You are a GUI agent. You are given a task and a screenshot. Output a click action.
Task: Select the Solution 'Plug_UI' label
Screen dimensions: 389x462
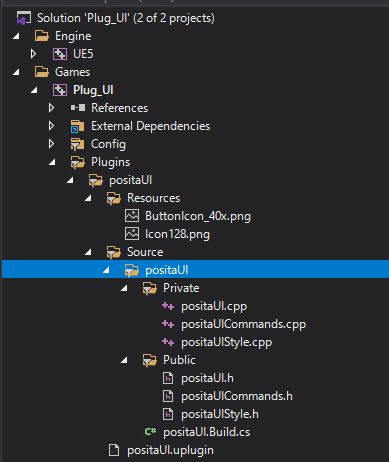126,18
